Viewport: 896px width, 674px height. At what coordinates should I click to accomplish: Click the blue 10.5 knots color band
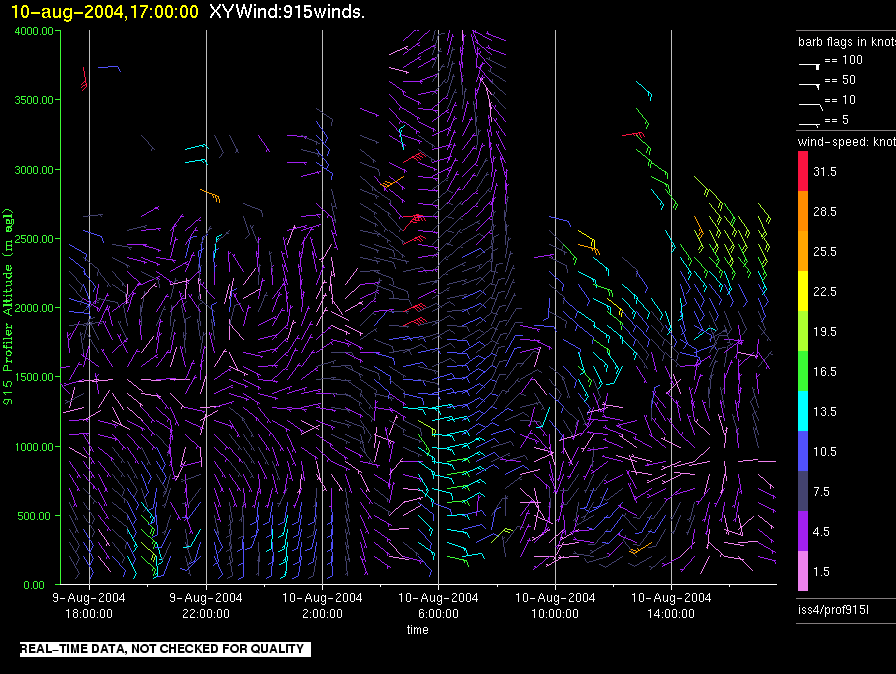(803, 450)
